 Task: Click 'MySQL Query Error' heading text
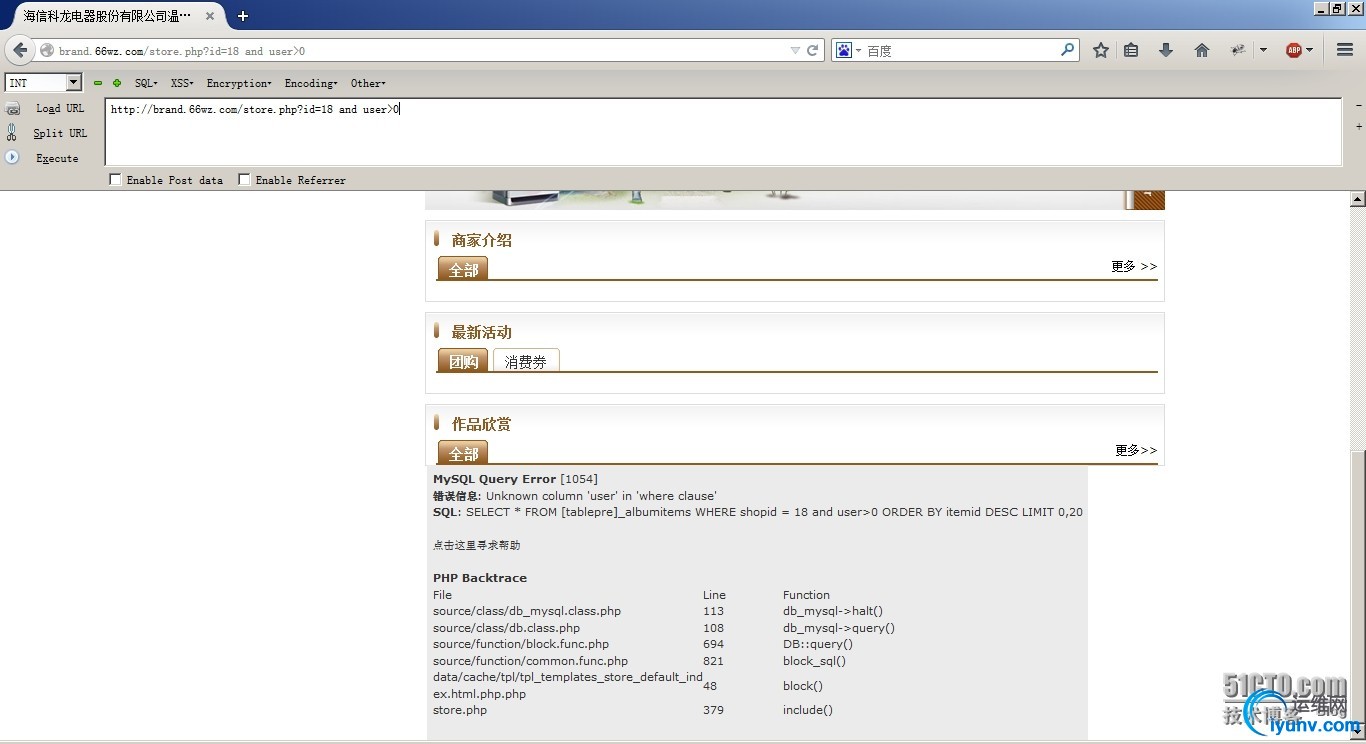pyautogui.click(x=494, y=479)
